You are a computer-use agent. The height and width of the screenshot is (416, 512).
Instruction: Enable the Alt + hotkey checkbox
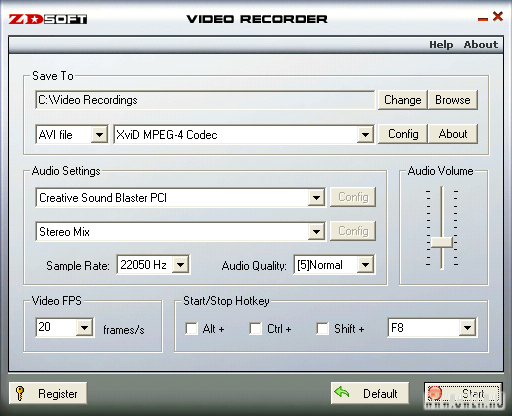pos(191,329)
